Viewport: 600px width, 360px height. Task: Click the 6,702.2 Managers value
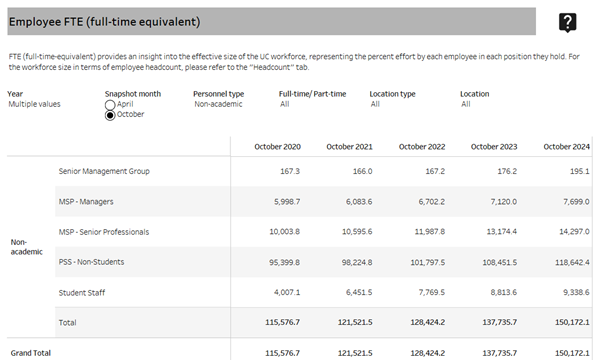pyautogui.click(x=432, y=202)
